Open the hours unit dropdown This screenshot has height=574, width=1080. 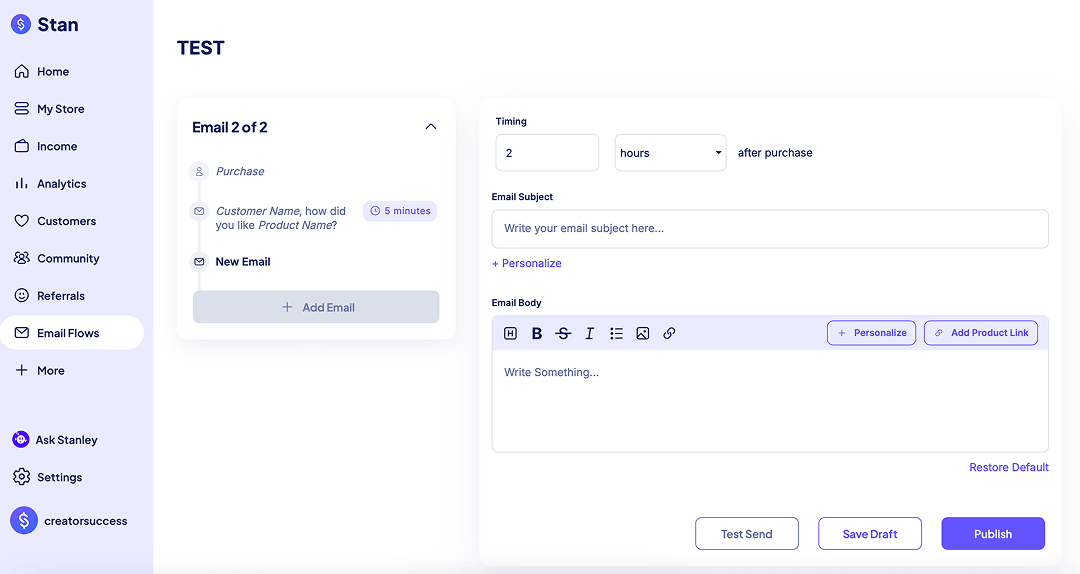click(670, 153)
